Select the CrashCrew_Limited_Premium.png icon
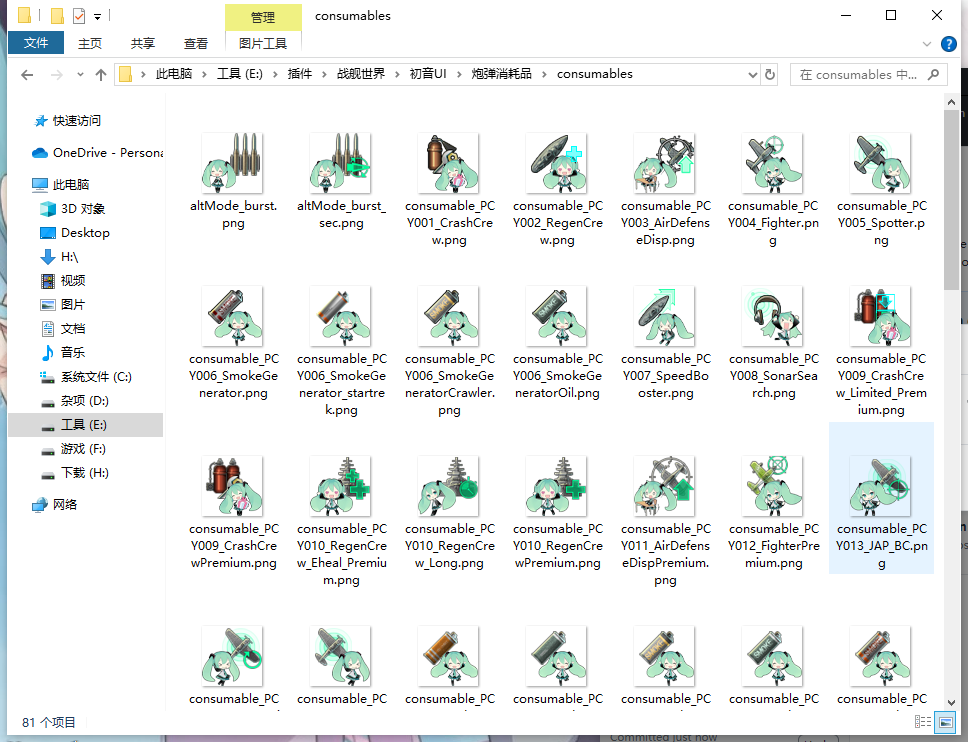The height and width of the screenshot is (742, 968). click(881, 316)
